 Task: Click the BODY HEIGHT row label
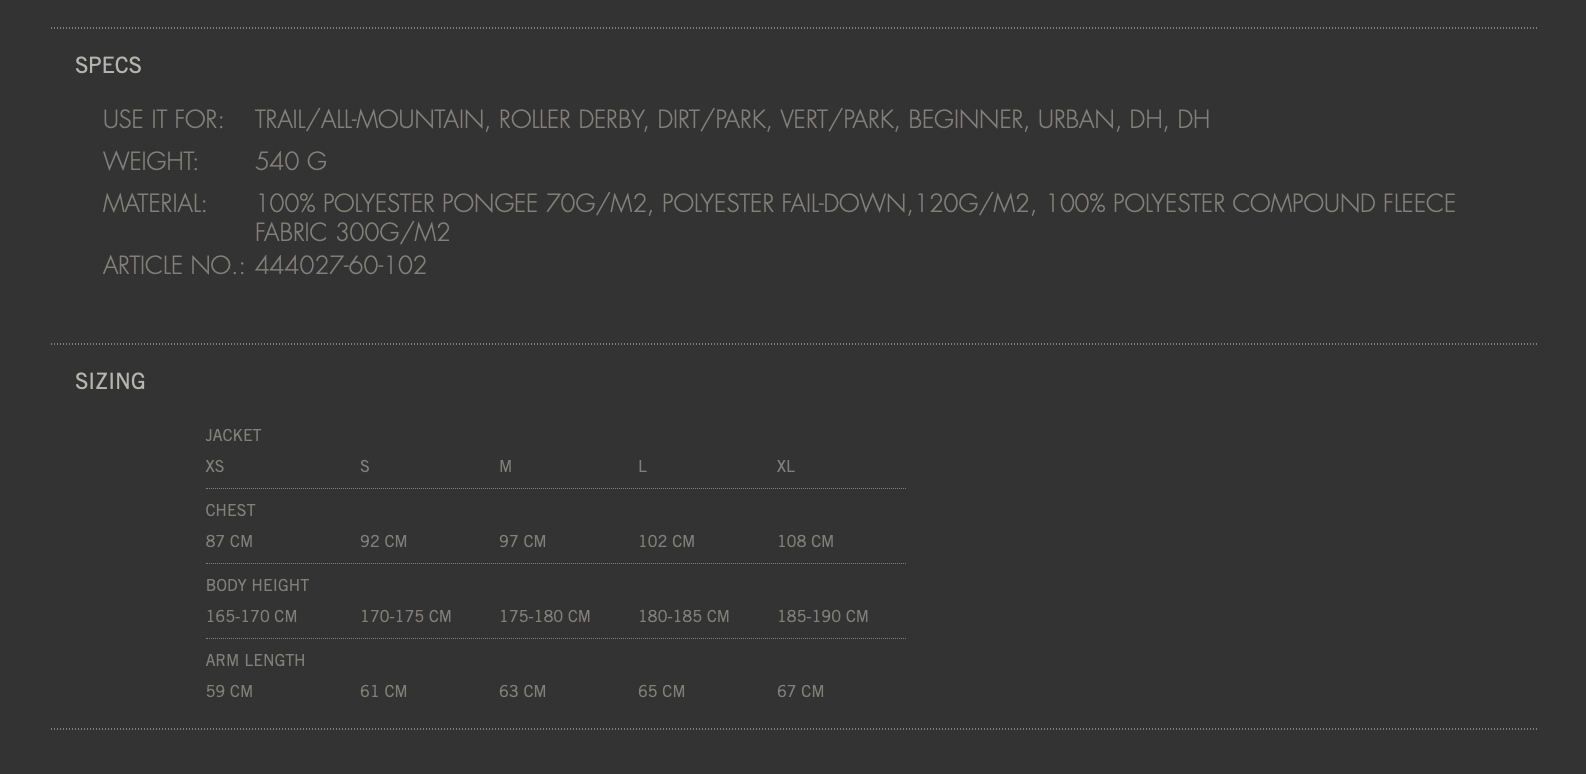[257, 585]
